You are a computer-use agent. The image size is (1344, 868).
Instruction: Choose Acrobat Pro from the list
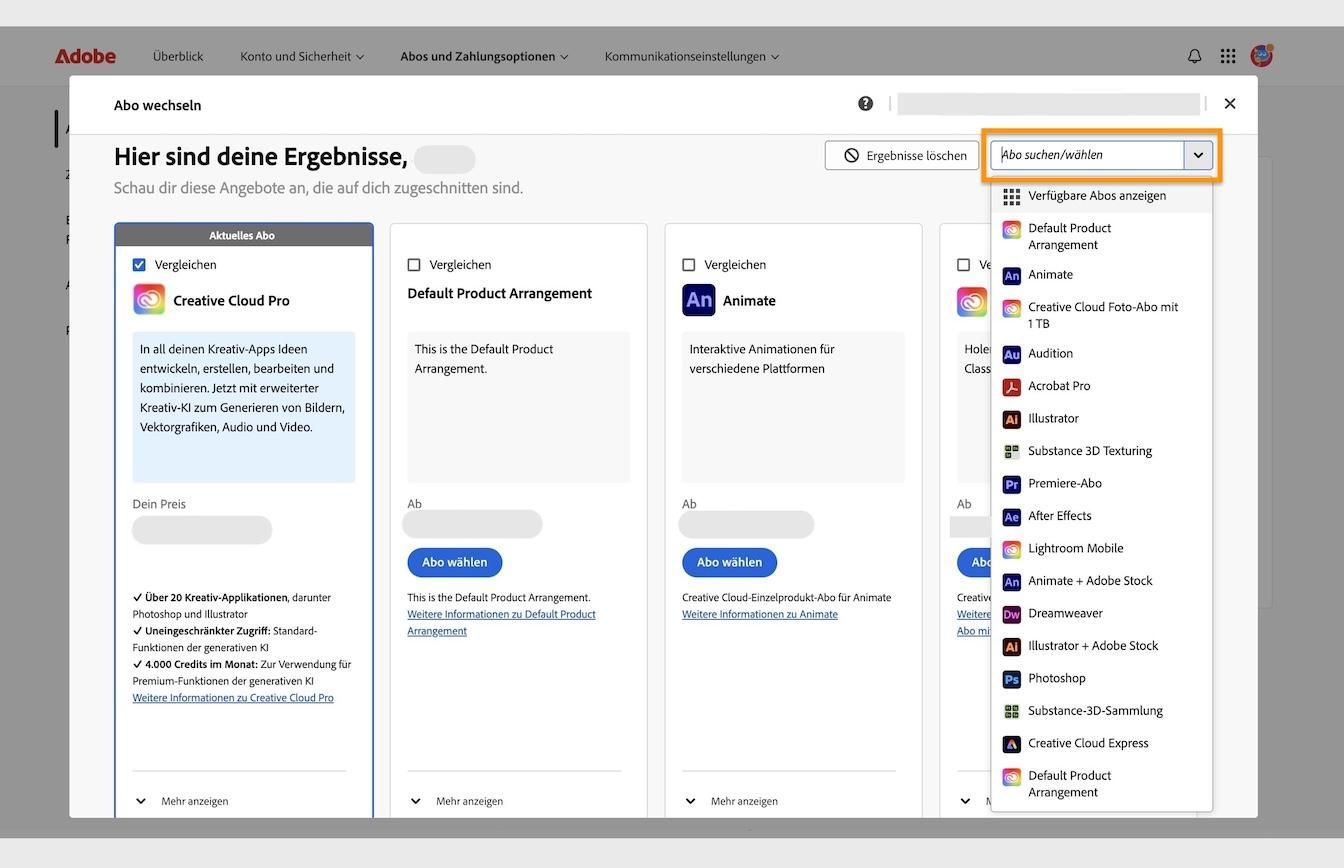(x=1063, y=385)
